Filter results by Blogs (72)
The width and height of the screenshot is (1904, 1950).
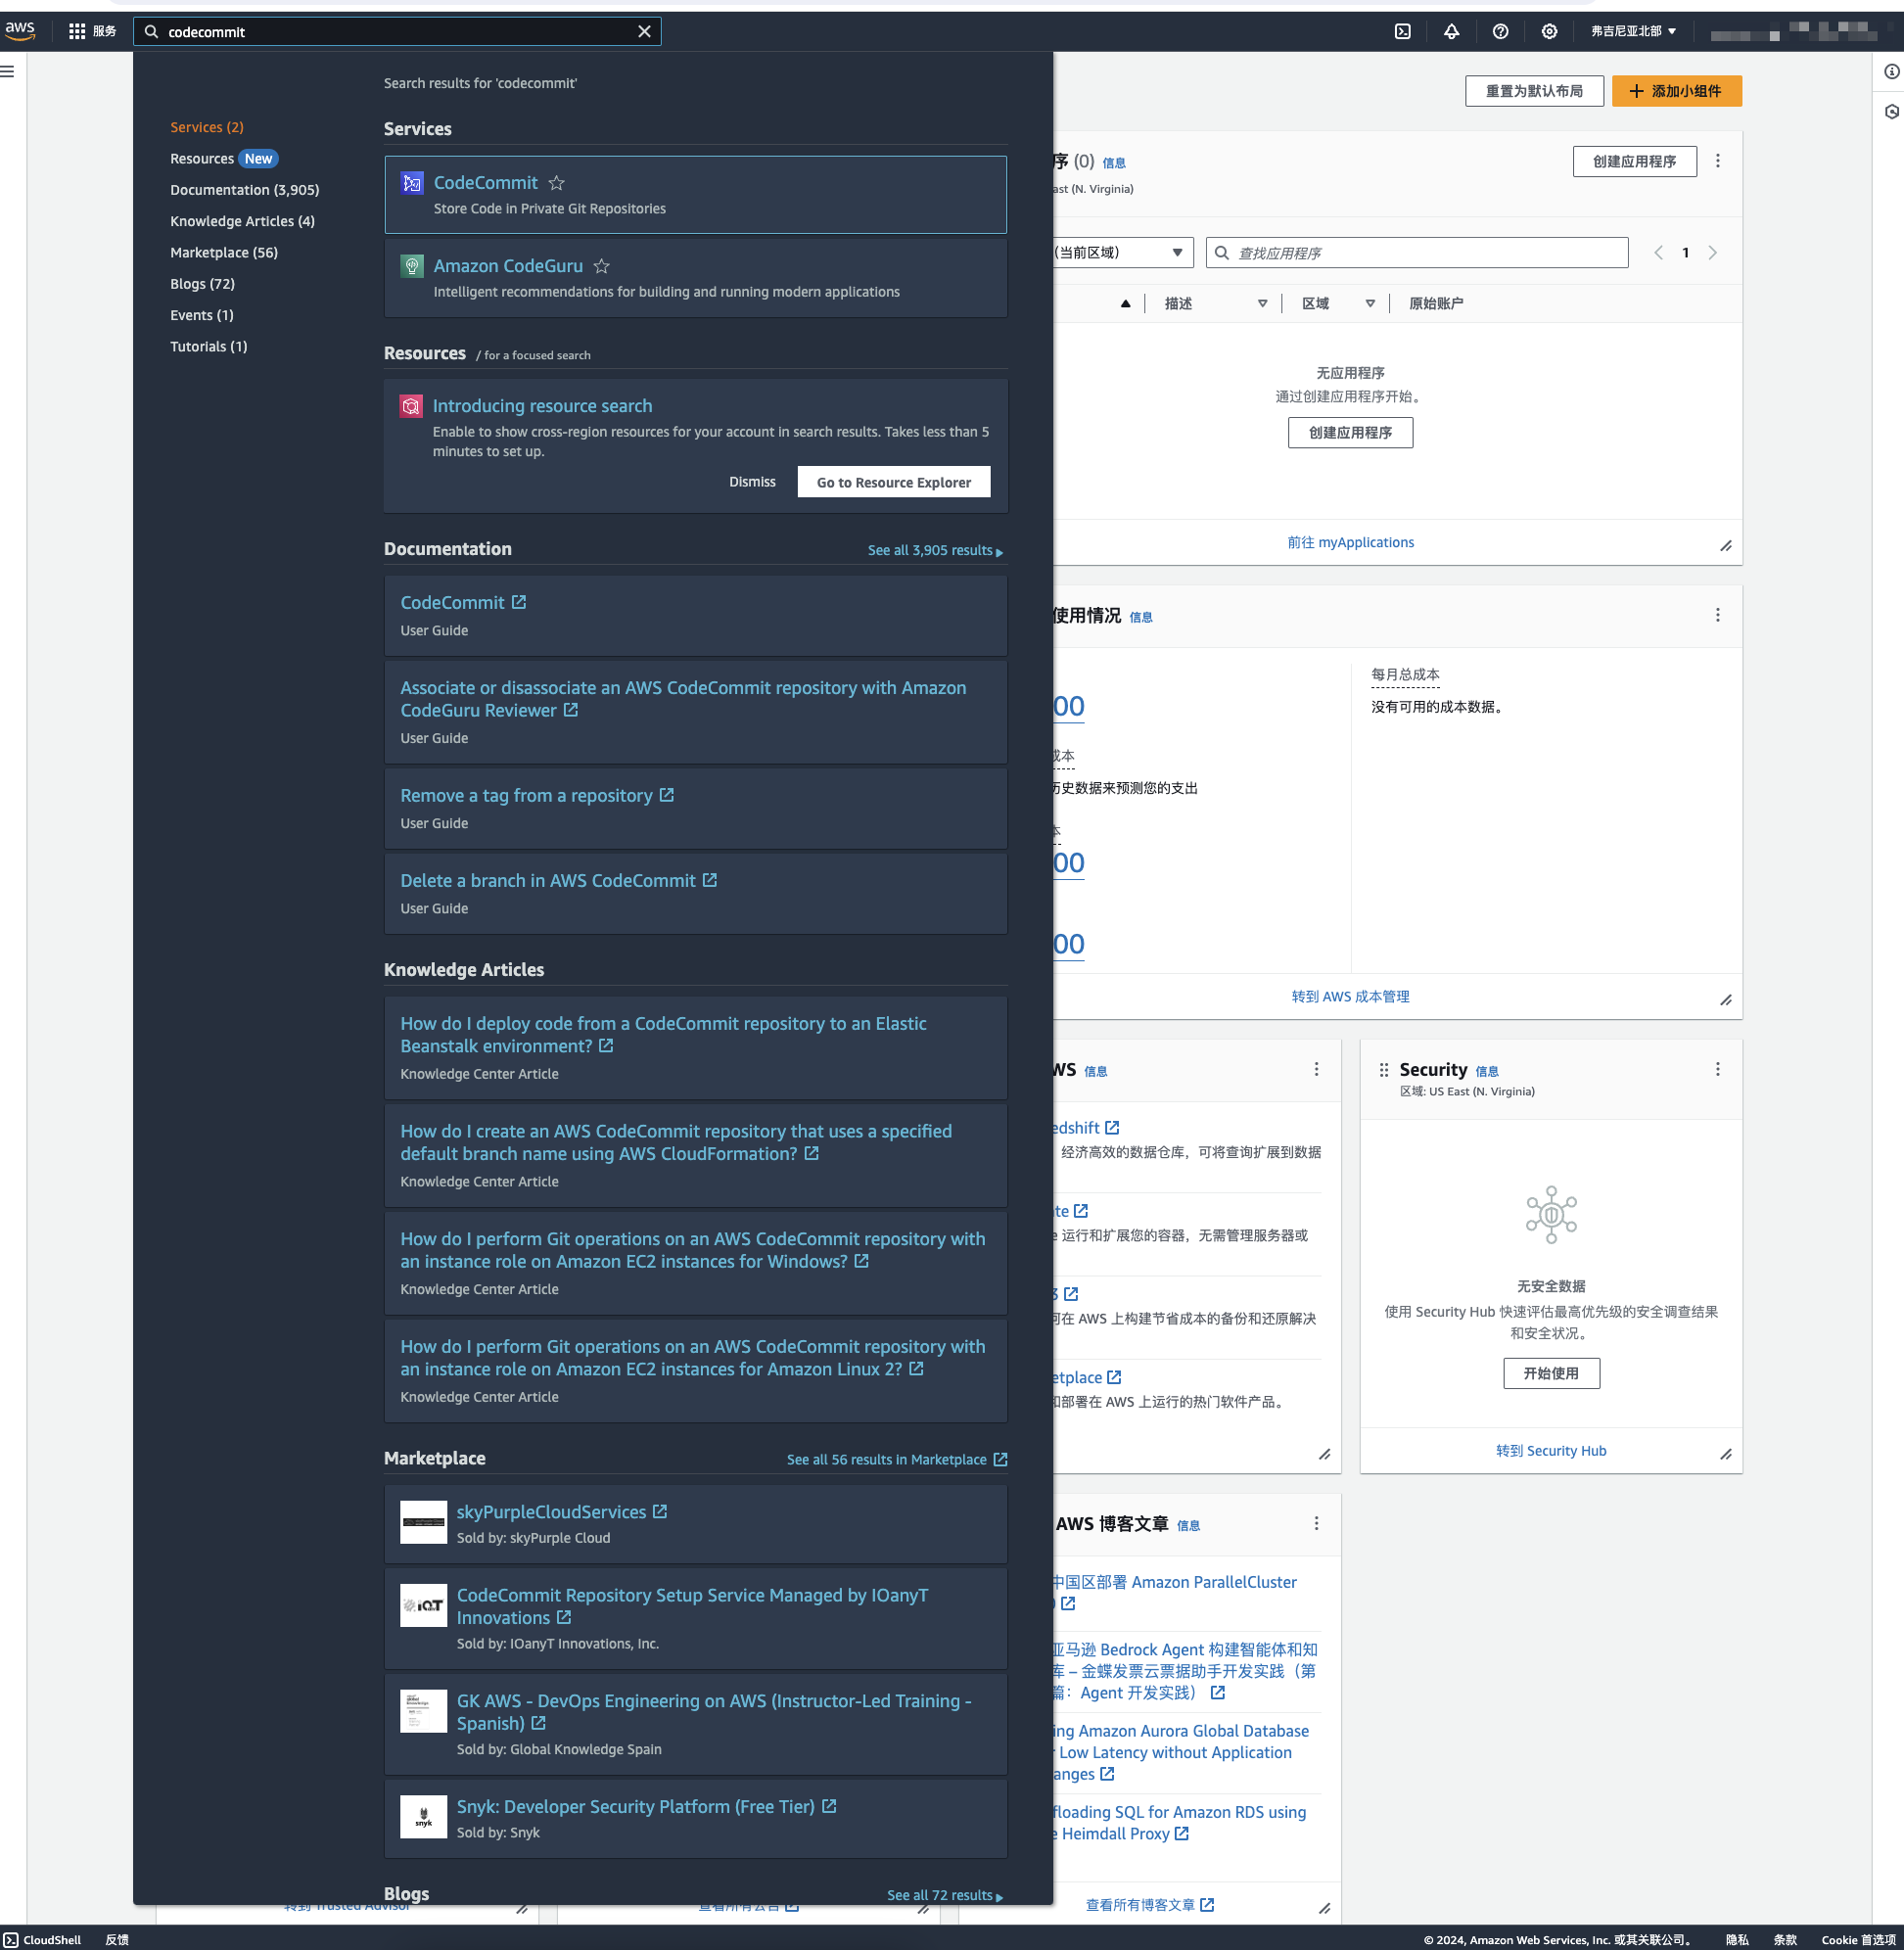pos(202,284)
